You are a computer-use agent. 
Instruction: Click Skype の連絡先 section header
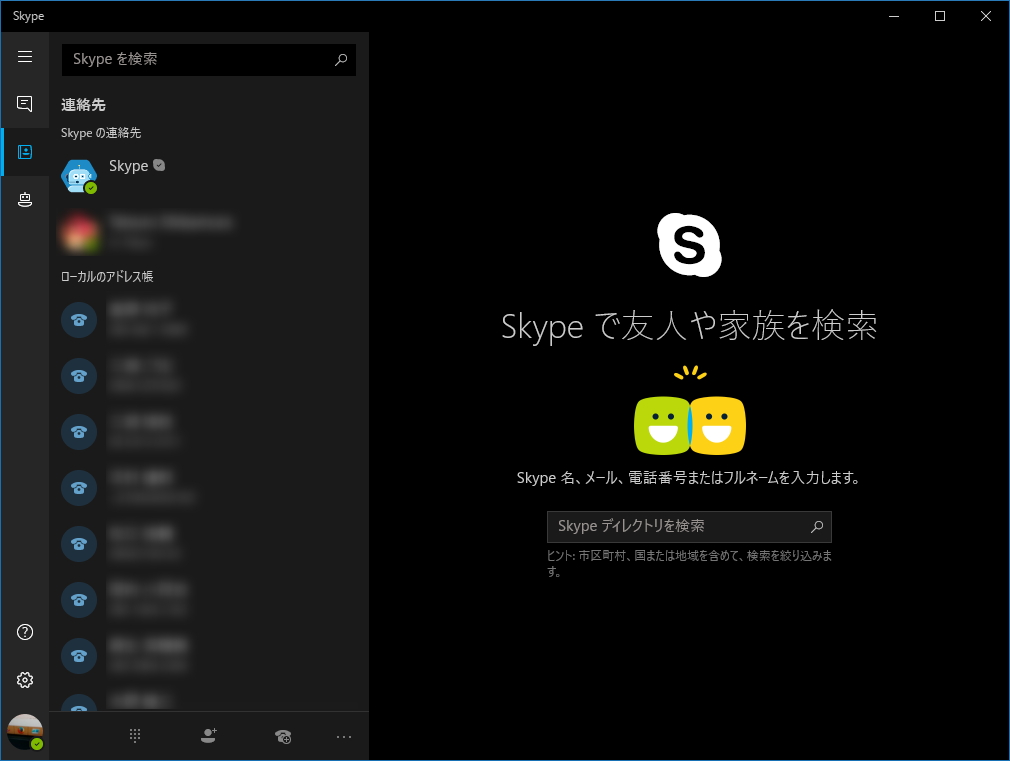point(101,133)
